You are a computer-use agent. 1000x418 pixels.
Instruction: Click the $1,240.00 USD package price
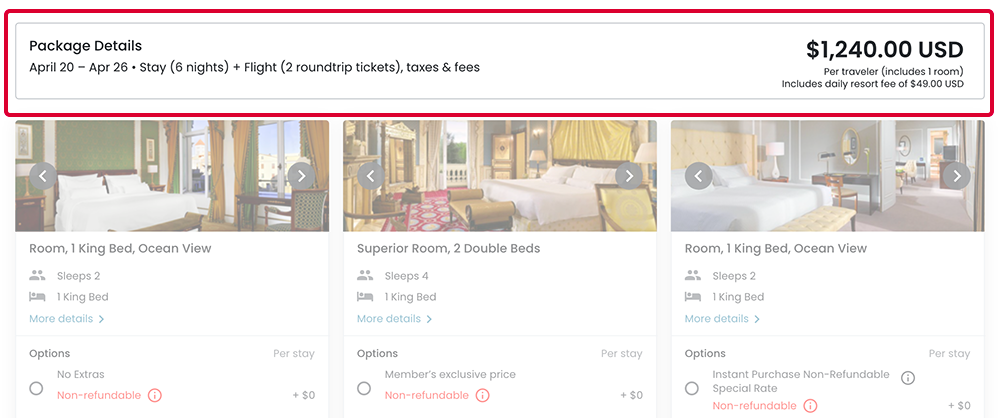point(884,50)
